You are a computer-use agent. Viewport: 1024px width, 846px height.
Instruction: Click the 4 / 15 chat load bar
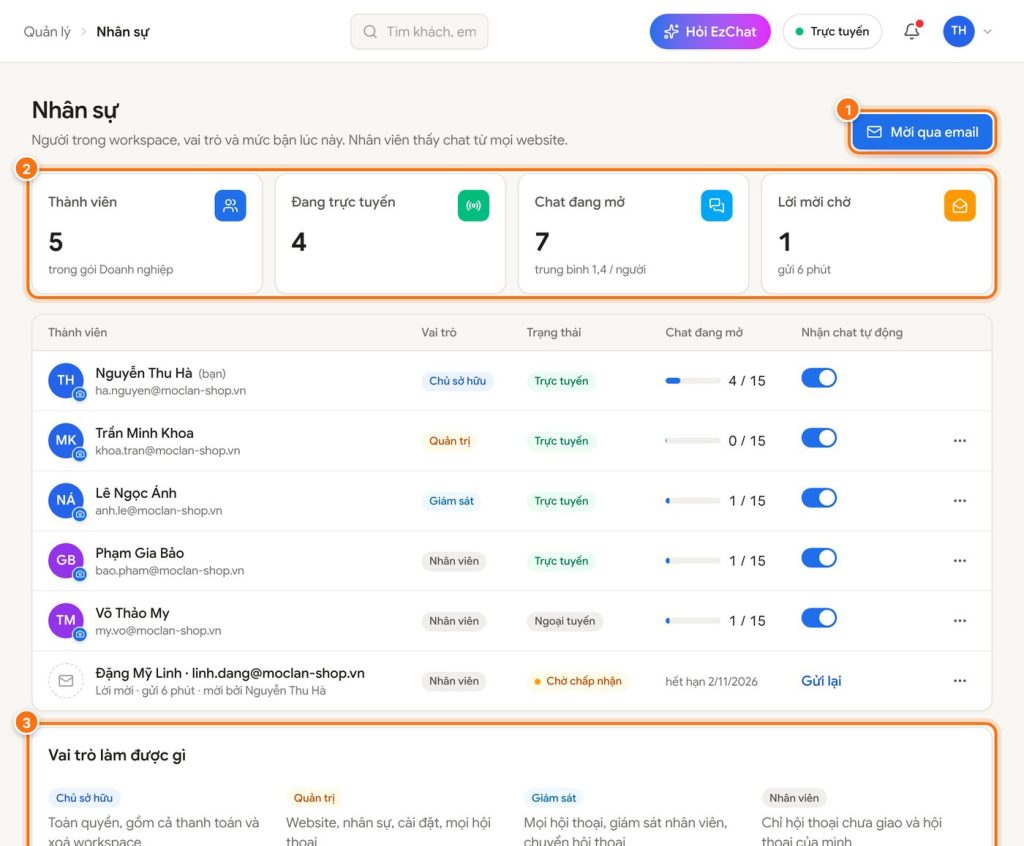coord(692,381)
